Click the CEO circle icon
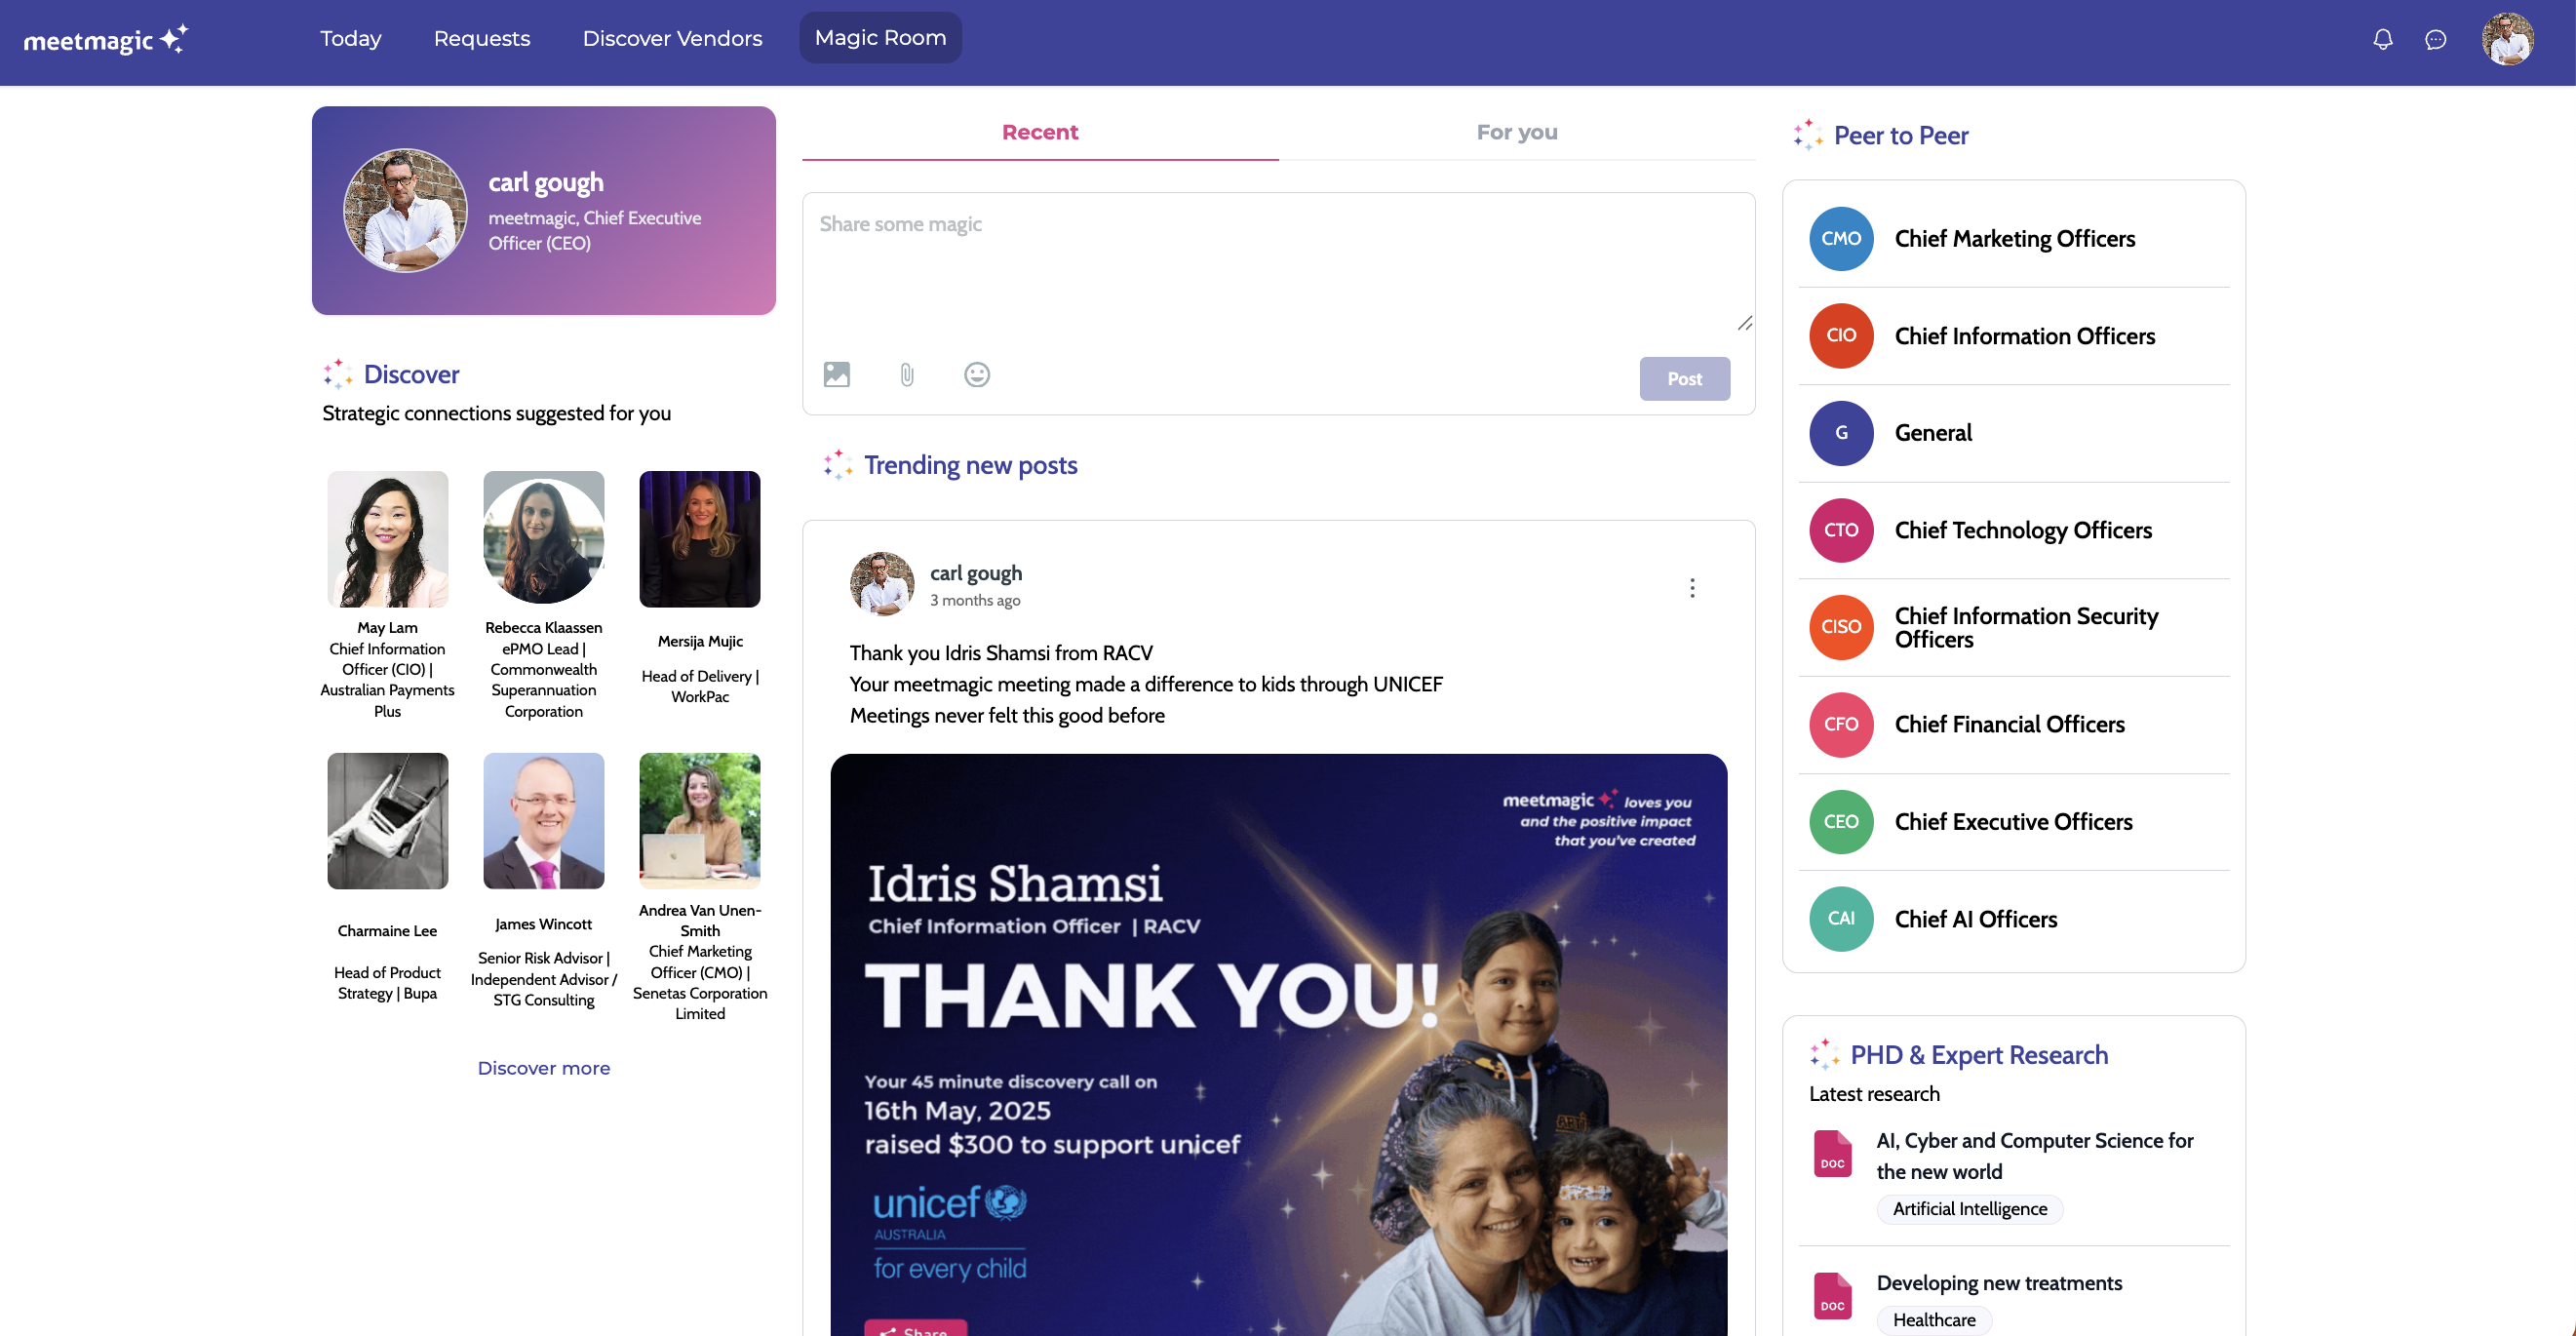This screenshot has height=1336, width=2576. point(1841,822)
